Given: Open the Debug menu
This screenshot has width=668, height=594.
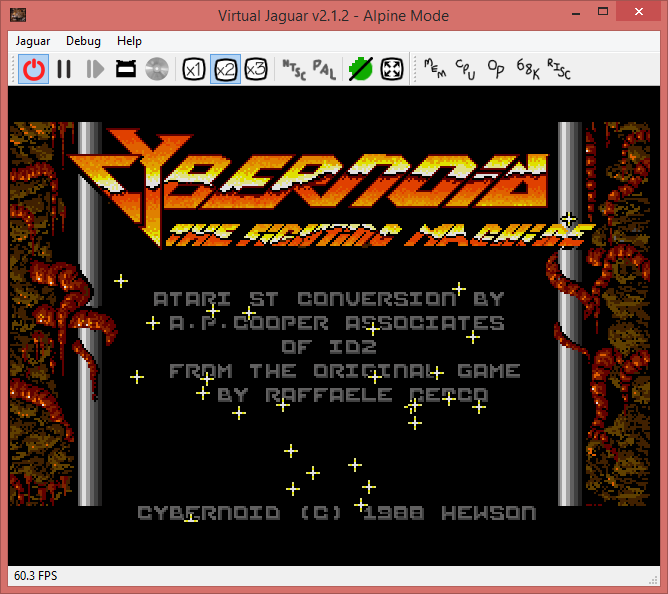Looking at the screenshot, I should [x=83, y=41].
